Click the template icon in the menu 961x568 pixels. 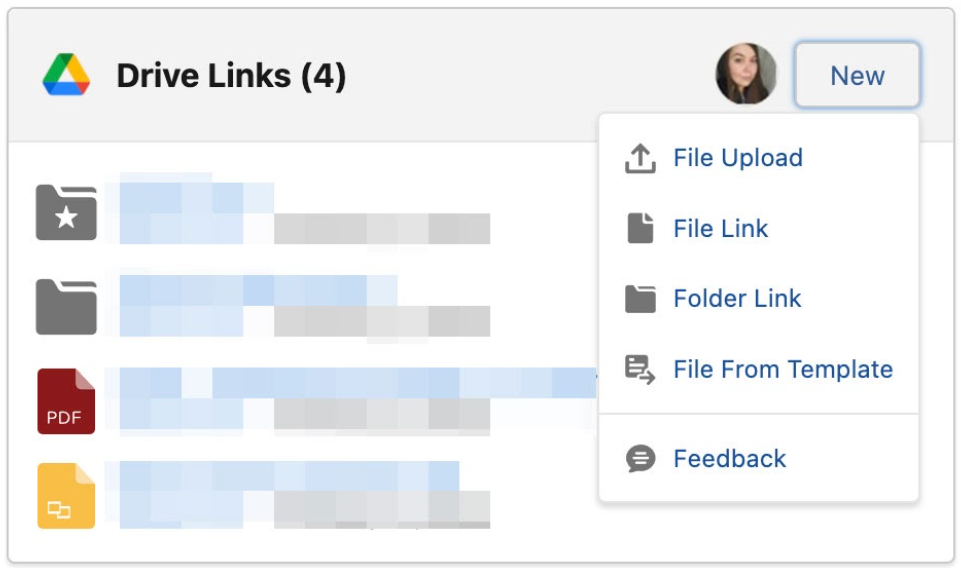[x=640, y=369]
